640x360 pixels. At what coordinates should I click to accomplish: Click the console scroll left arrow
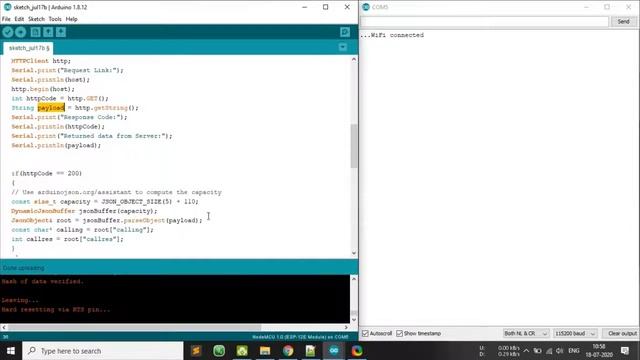coord(4,327)
